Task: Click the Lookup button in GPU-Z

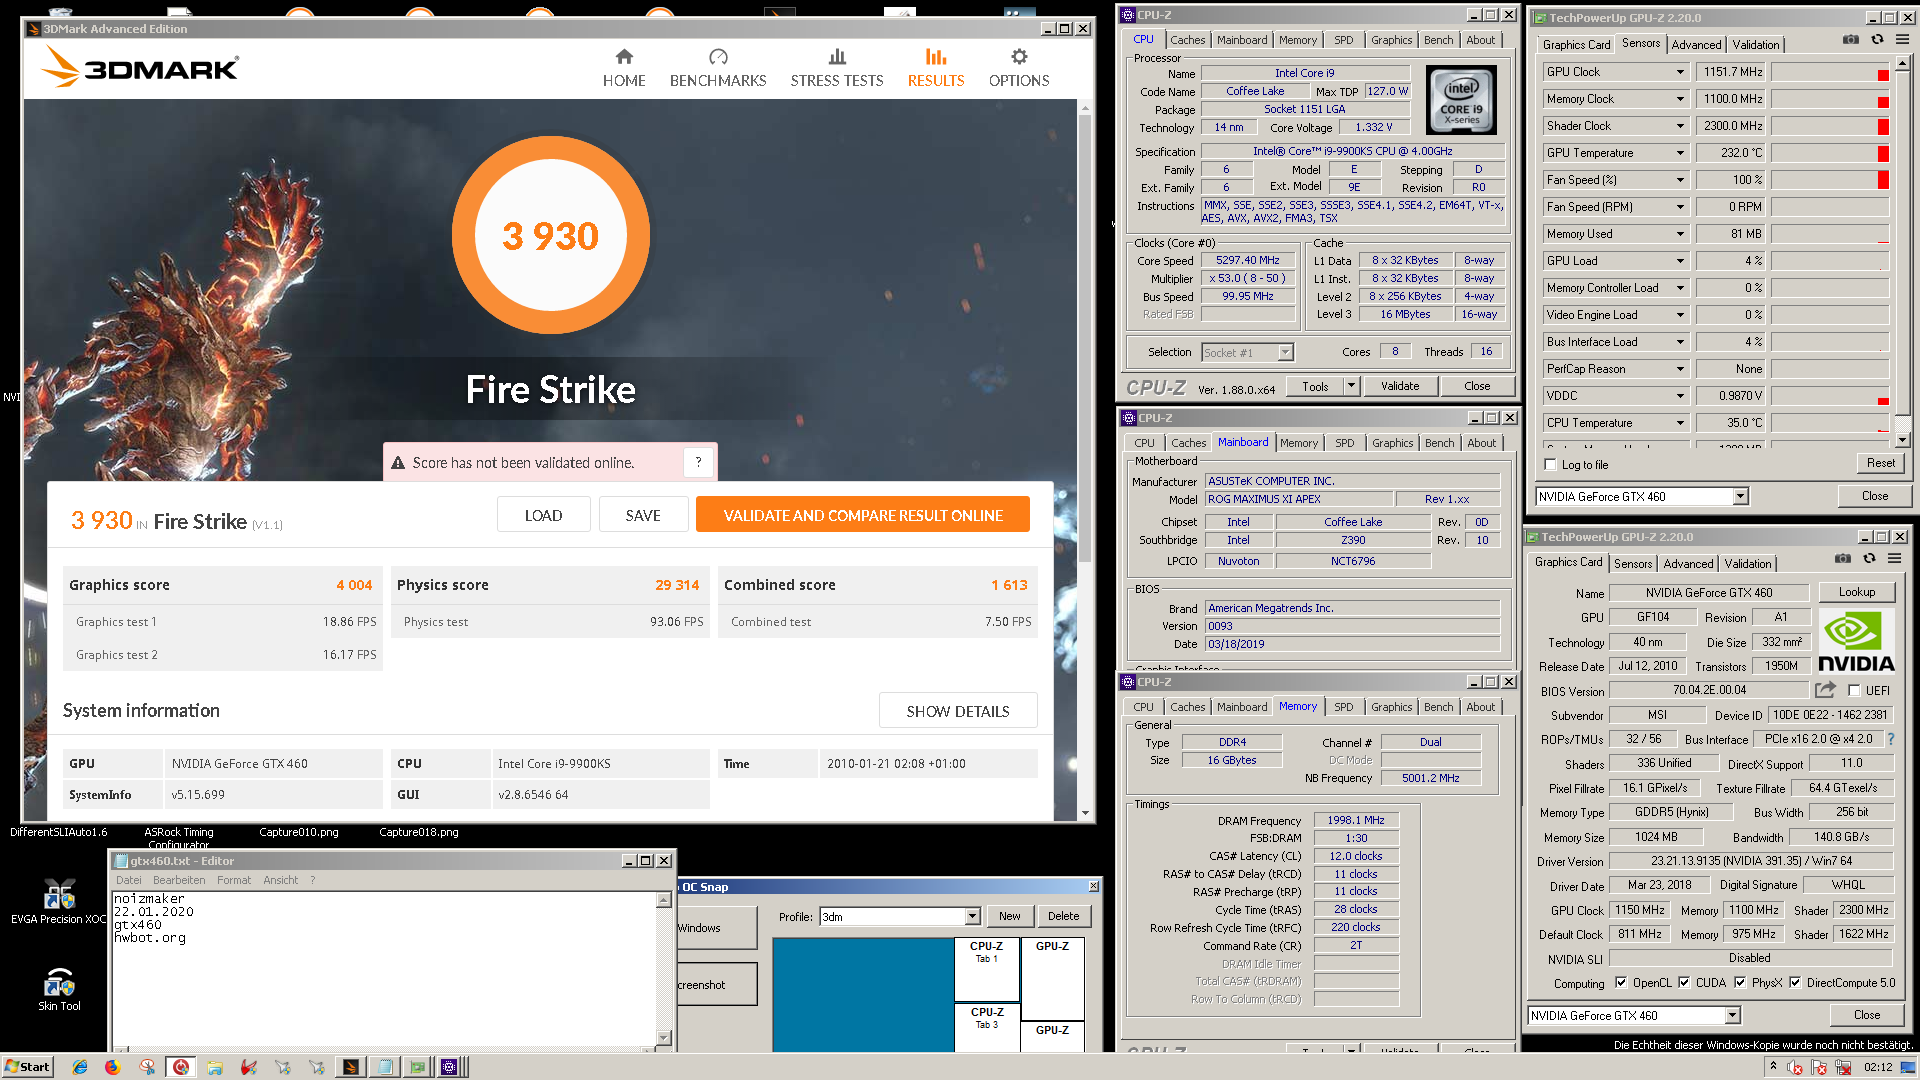Action: click(x=1856, y=592)
